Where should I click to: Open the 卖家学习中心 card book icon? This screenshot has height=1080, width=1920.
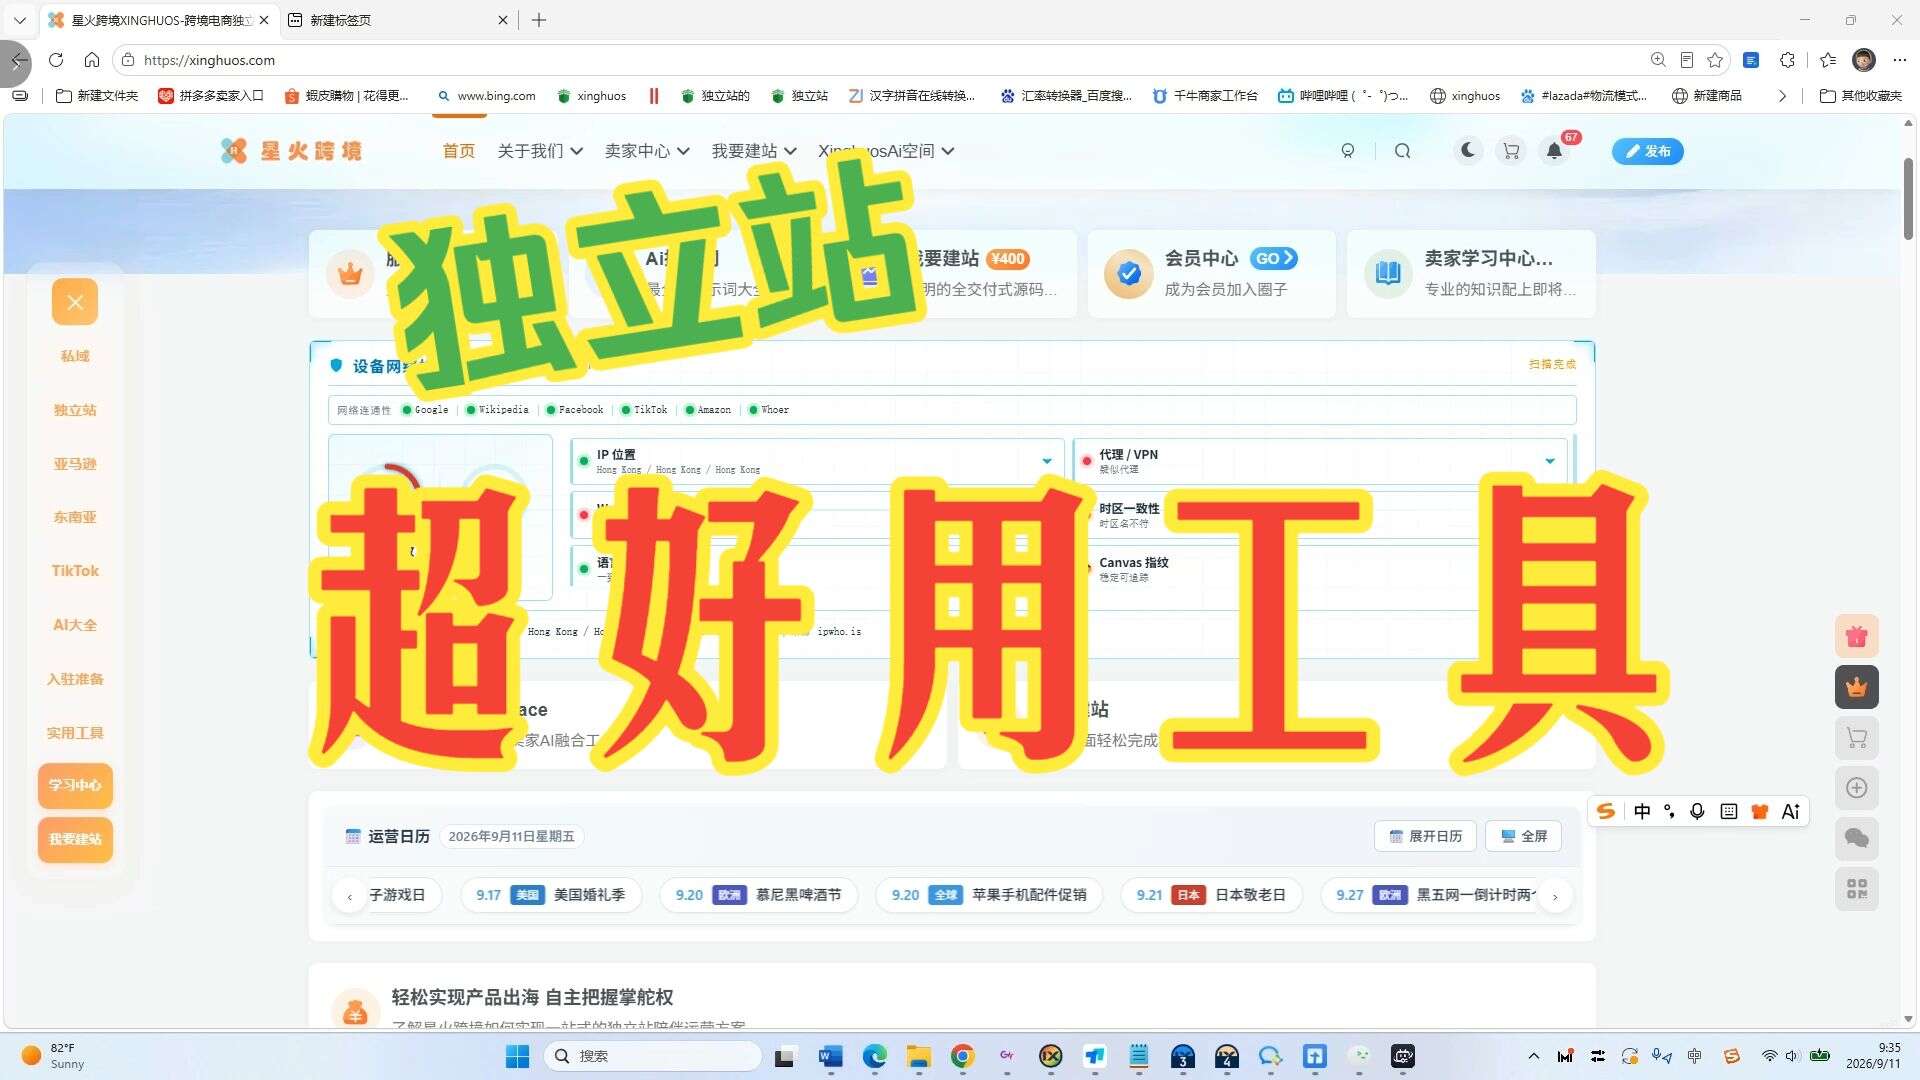pos(1388,273)
